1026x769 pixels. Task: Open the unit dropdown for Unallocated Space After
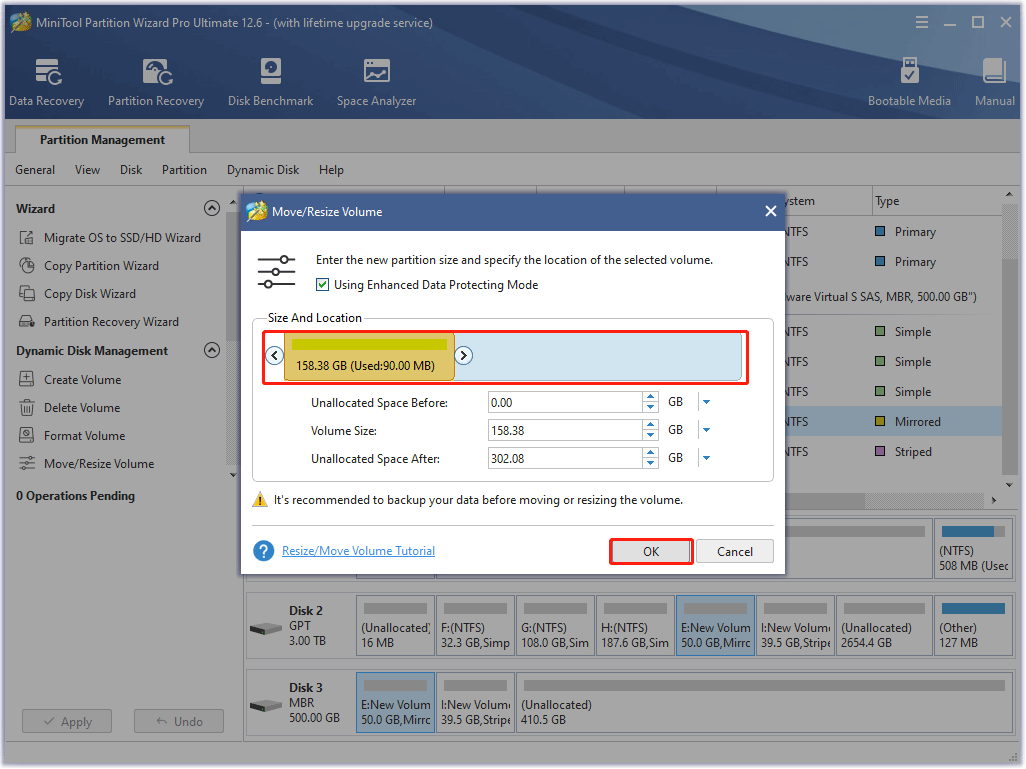[706, 458]
